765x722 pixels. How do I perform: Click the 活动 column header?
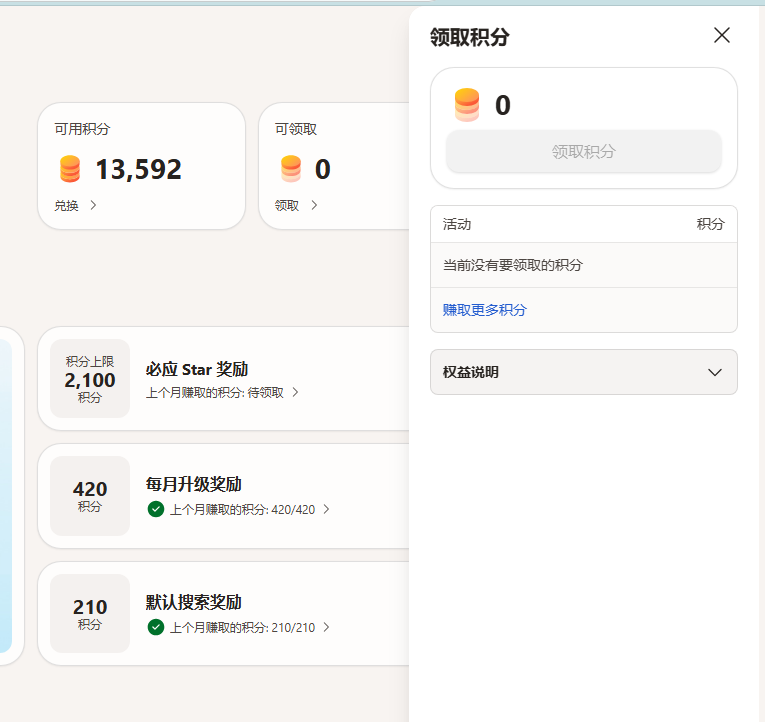click(457, 224)
